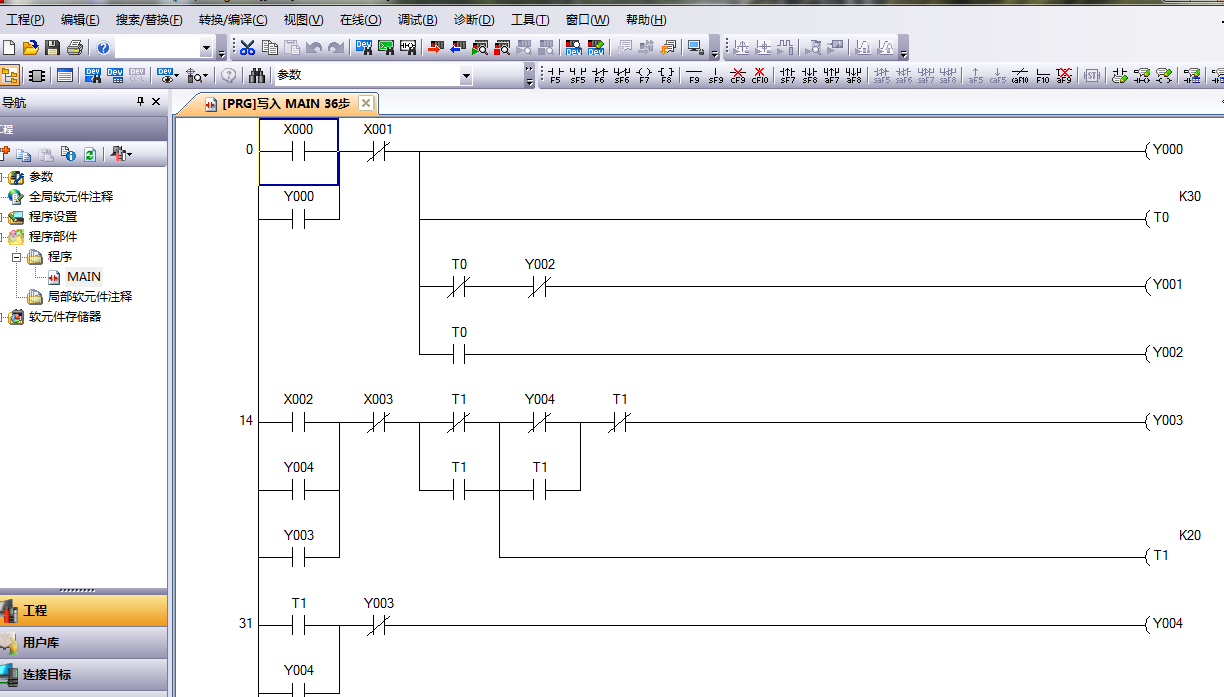Insert coil with F7 tool
The width and height of the screenshot is (1224, 697).
coord(644,75)
